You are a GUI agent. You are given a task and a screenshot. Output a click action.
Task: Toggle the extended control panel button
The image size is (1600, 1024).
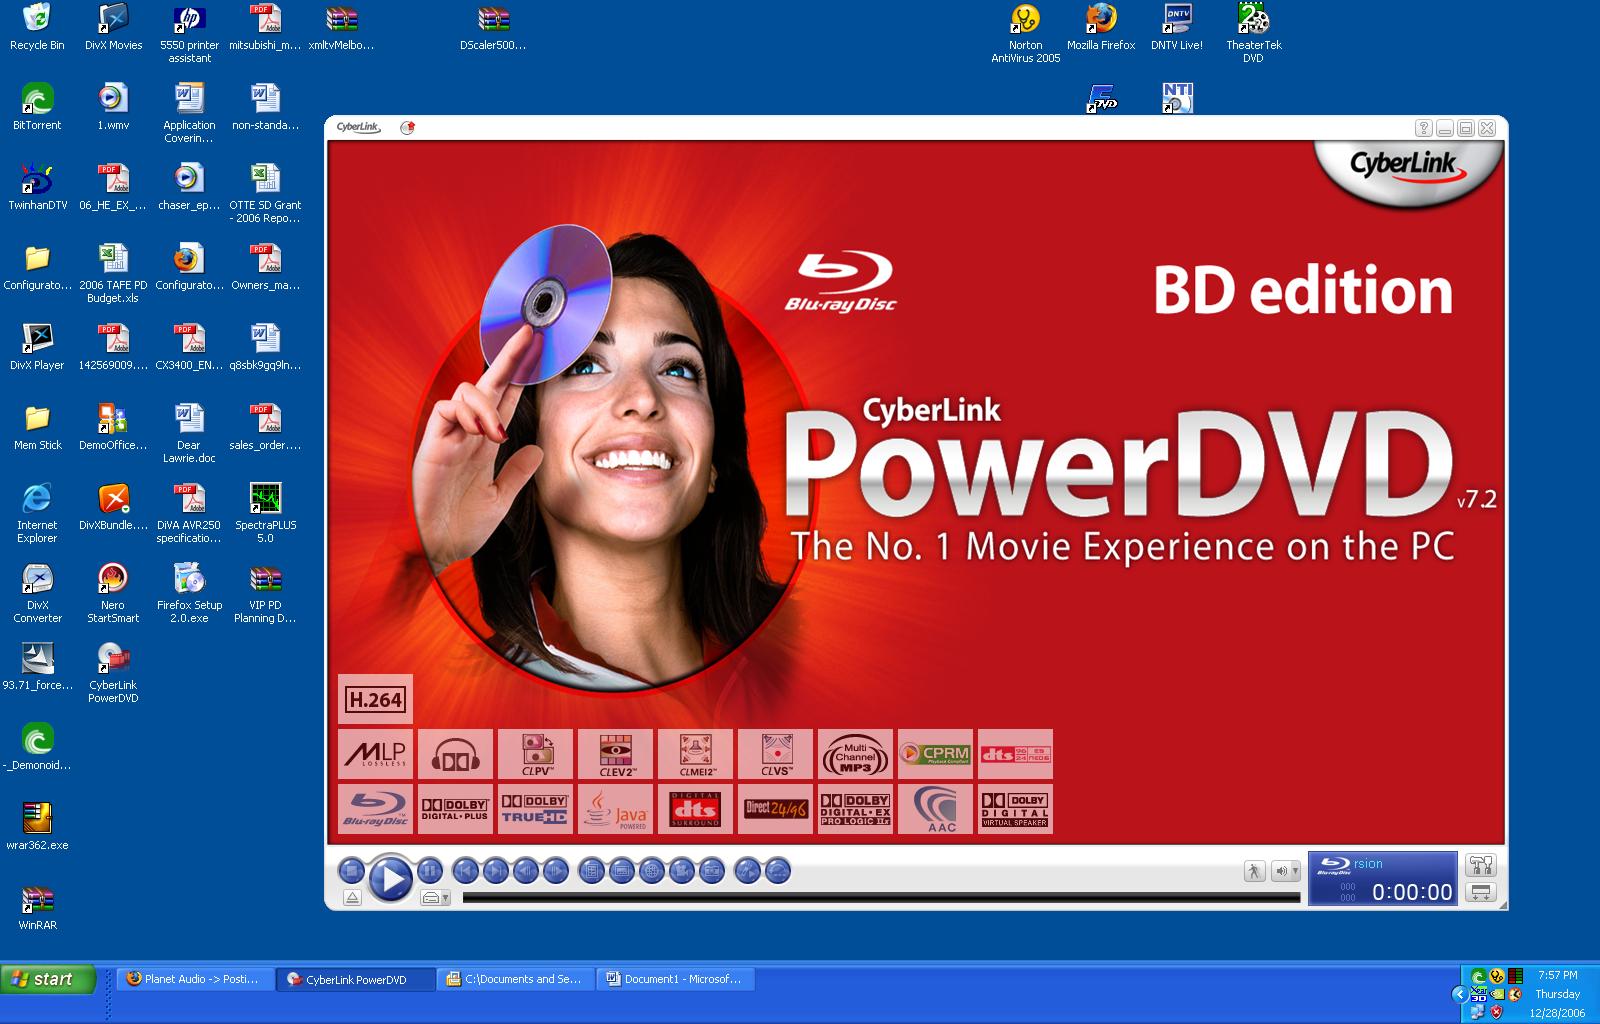pyautogui.click(x=1480, y=892)
